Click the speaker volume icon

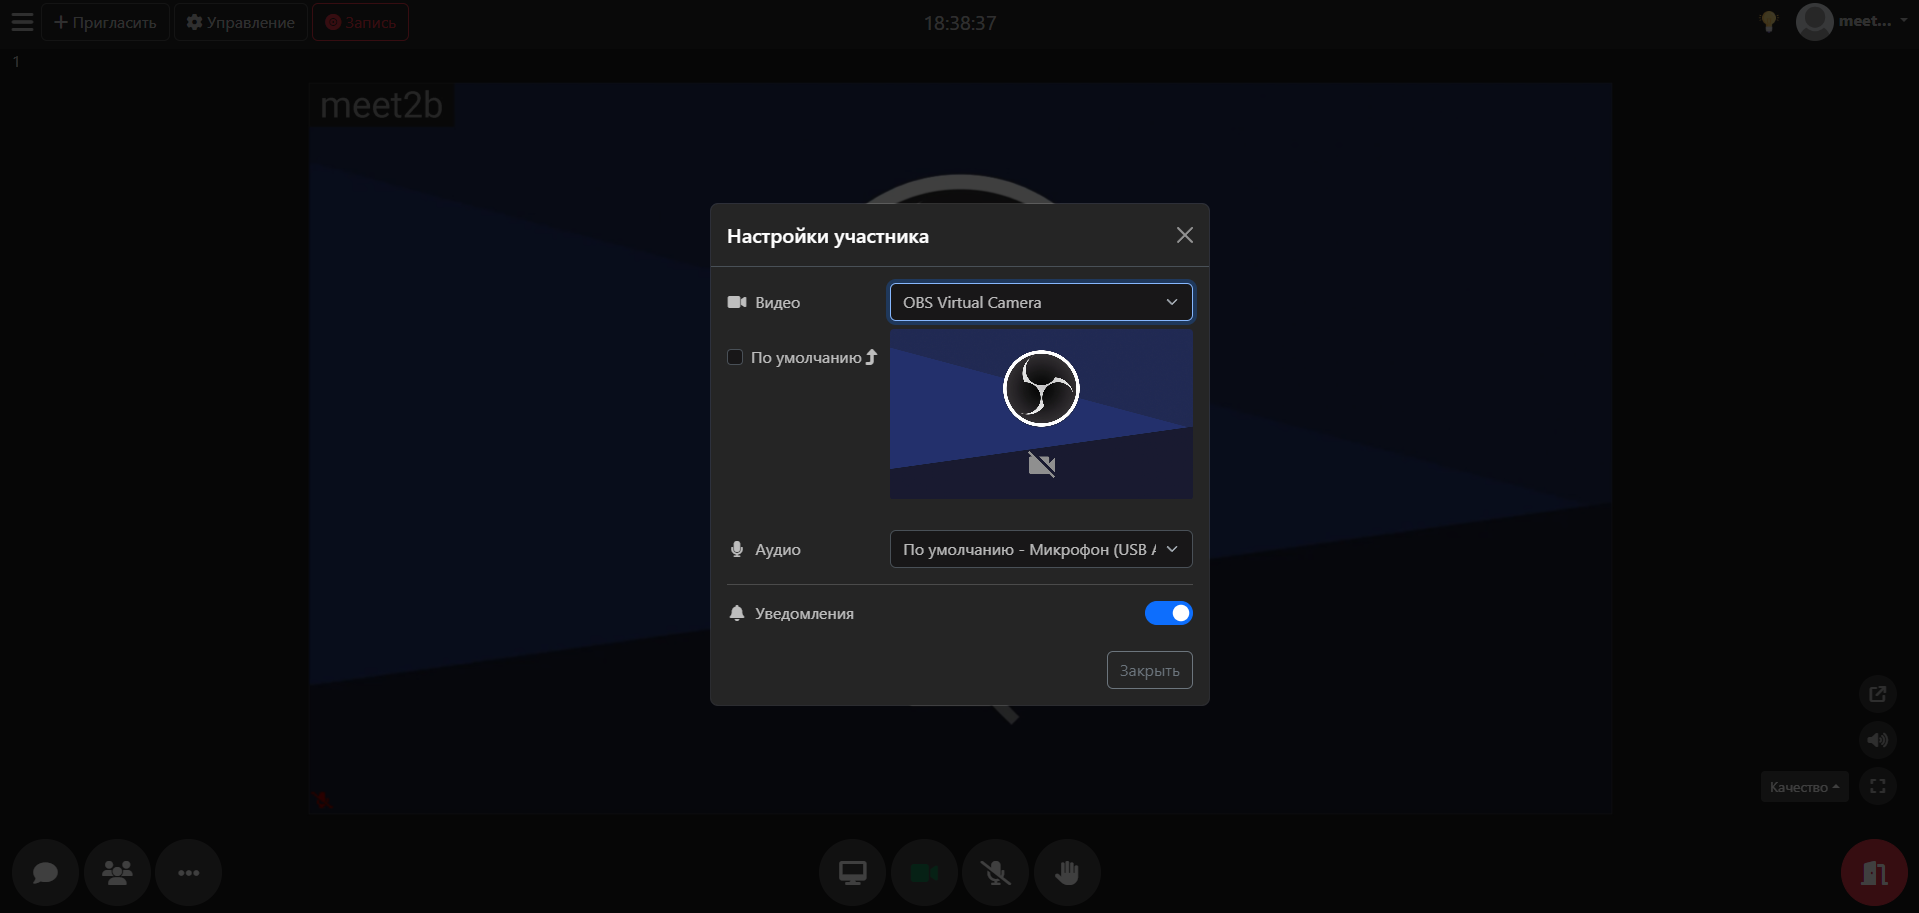click(1877, 740)
